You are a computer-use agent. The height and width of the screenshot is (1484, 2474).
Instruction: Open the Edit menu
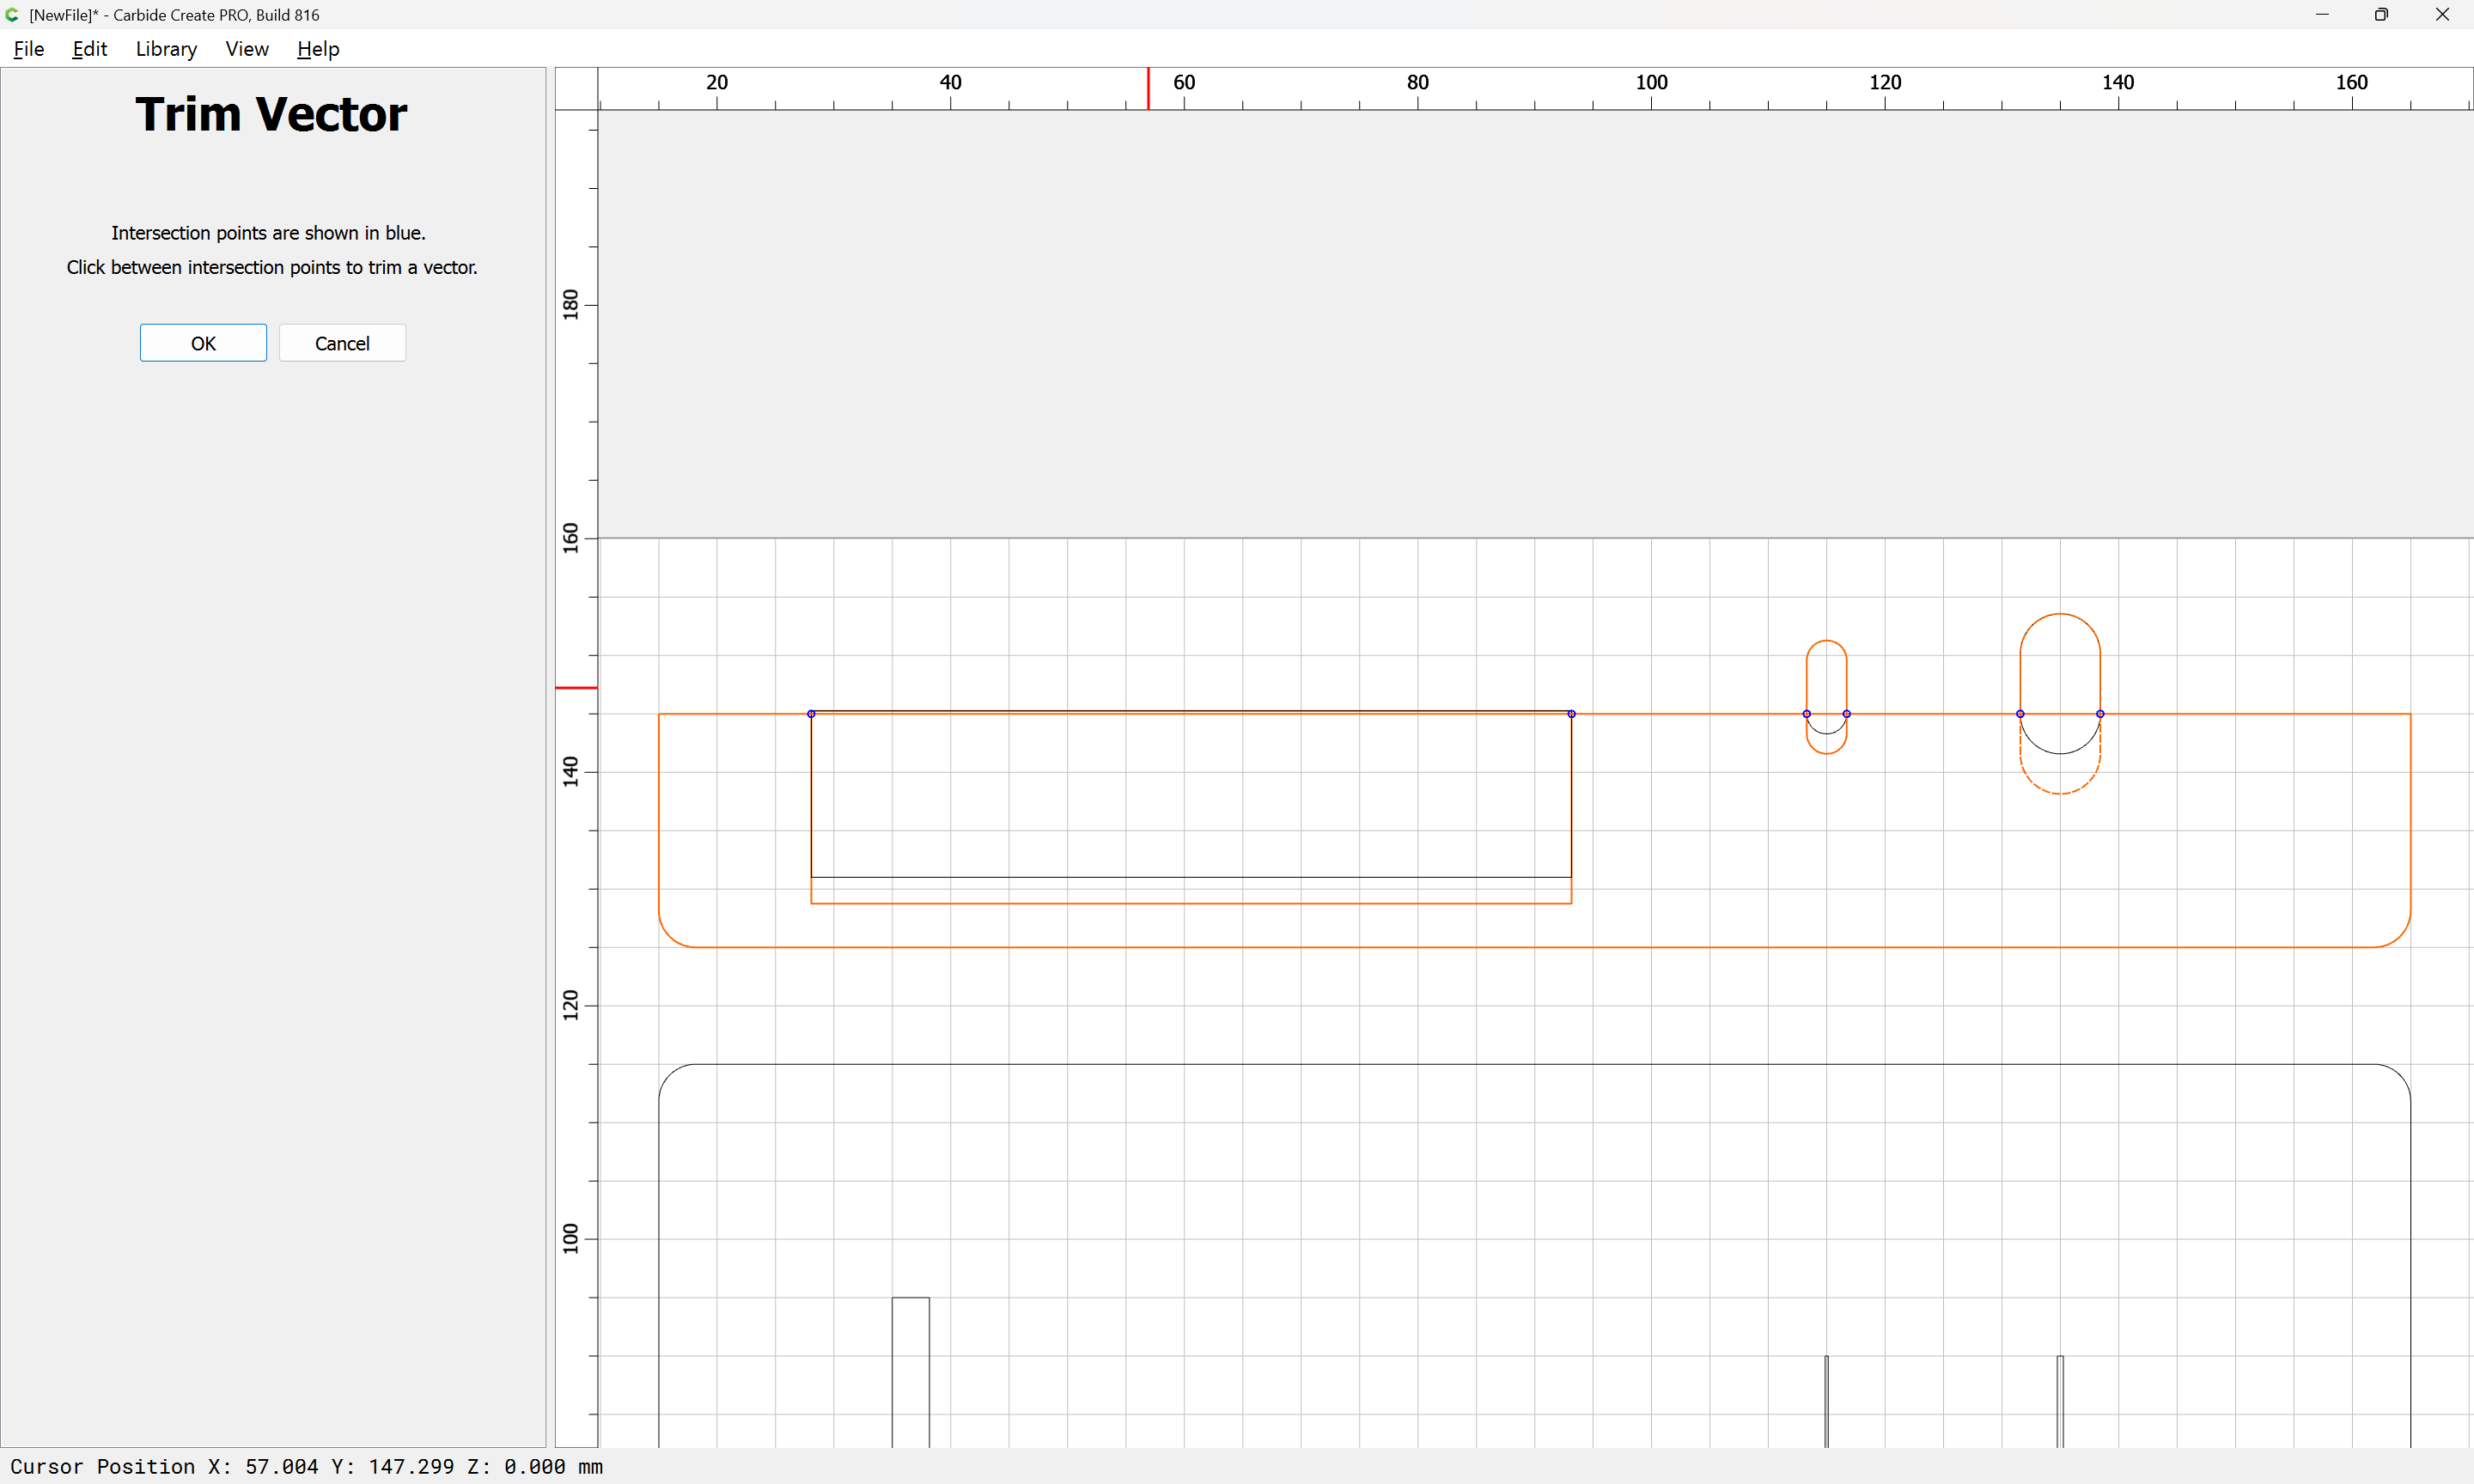[89, 49]
